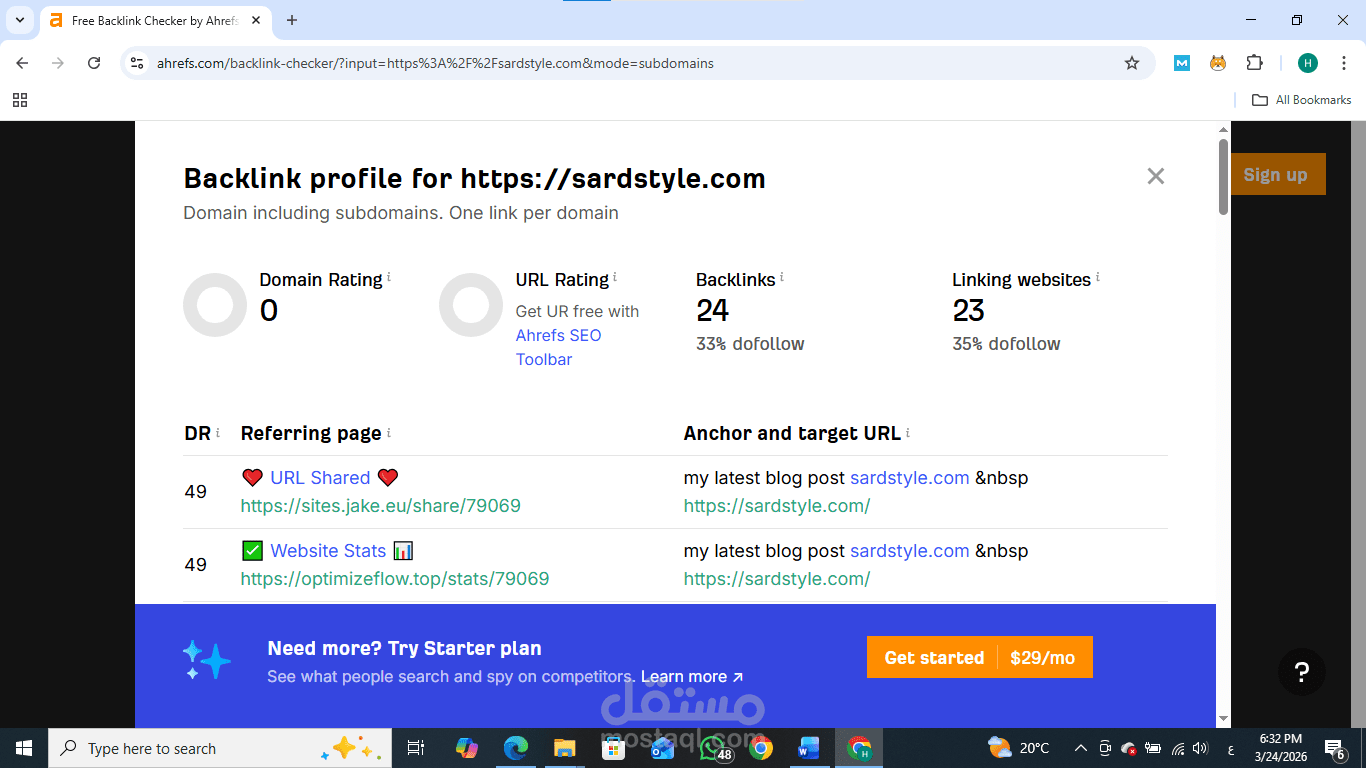Image resolution: width=1366 pixels, height=768 pixels.
Task: Reload the Ahrefs page
Action: tap(94, 63)
